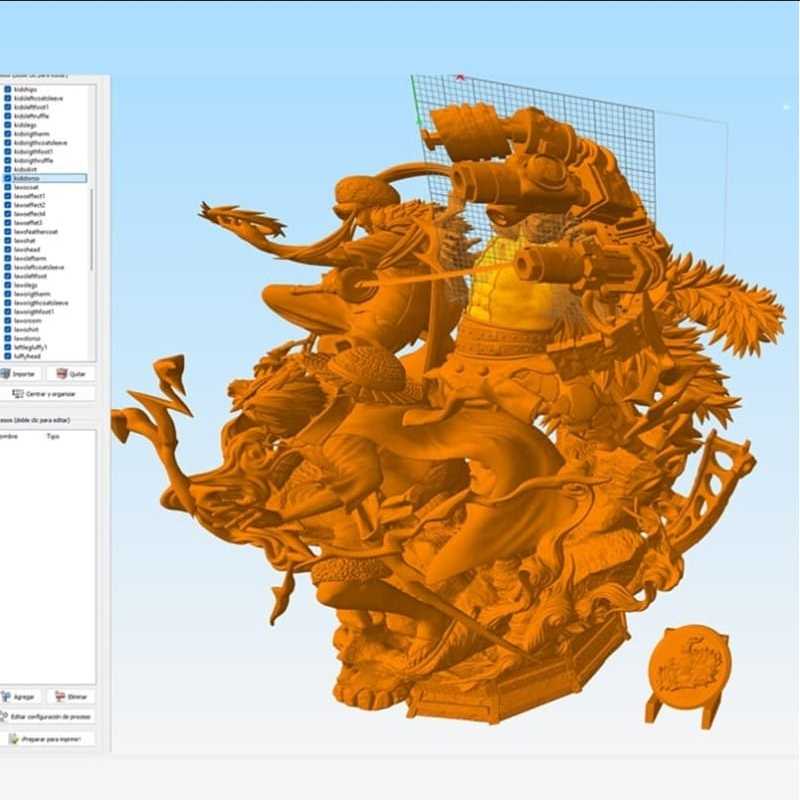The image size is (800, 800).
Task: Click the gear icon on Editar configuración
Action: 4,717
